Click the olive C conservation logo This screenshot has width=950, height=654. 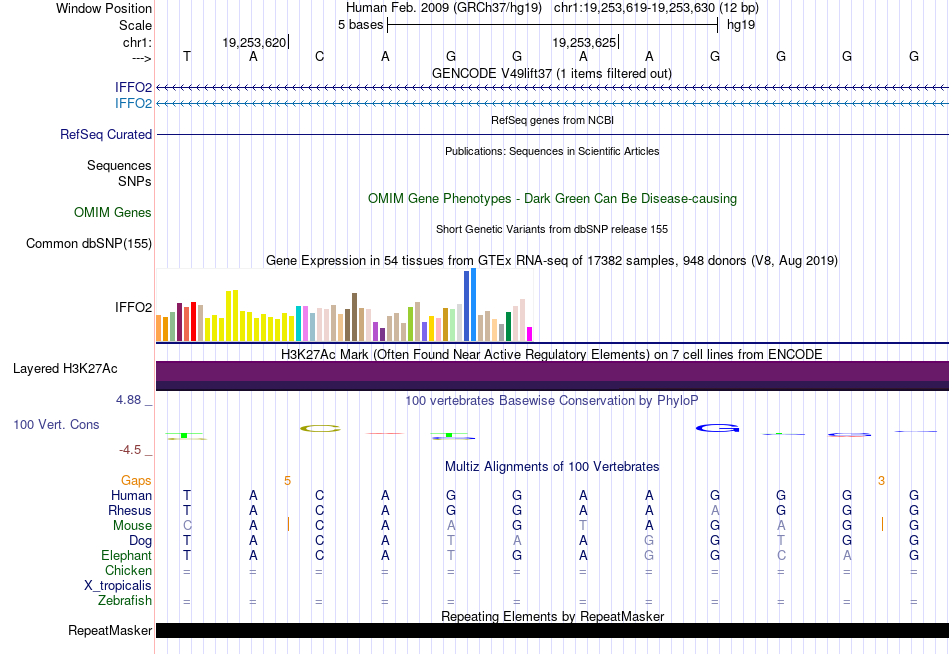(320, 429)
